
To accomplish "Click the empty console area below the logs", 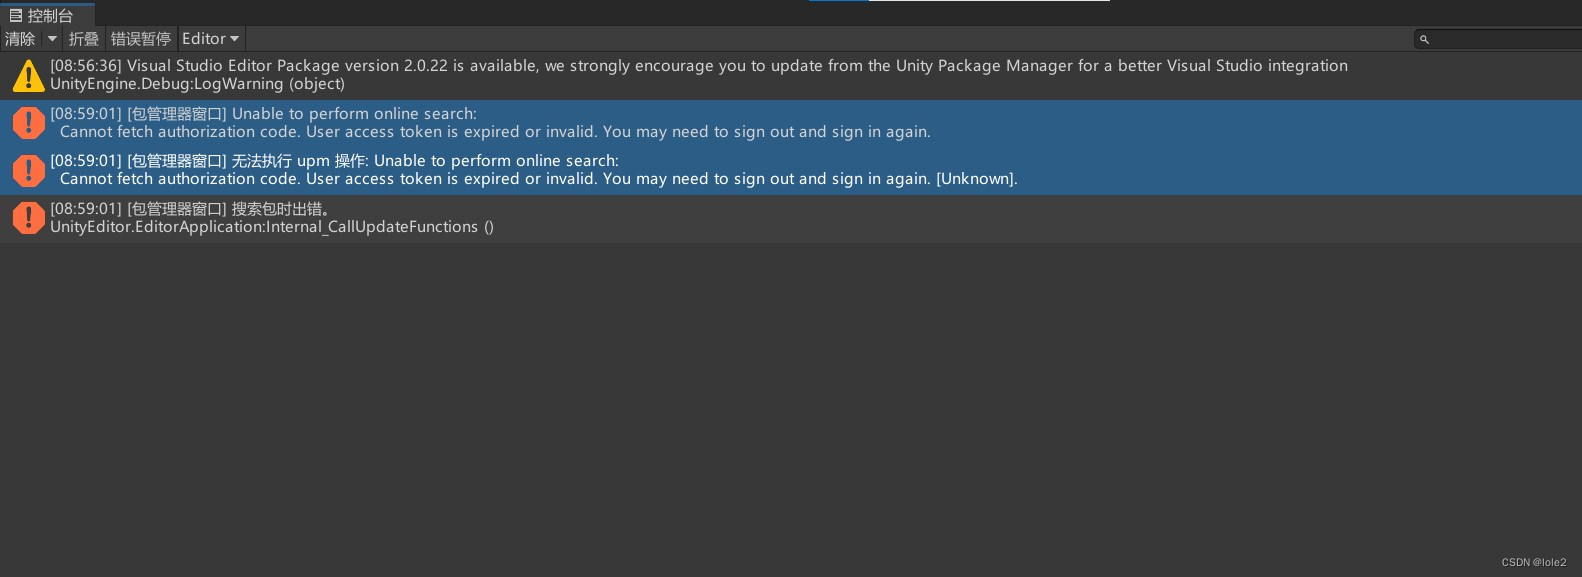I will [x=791, y=400].
